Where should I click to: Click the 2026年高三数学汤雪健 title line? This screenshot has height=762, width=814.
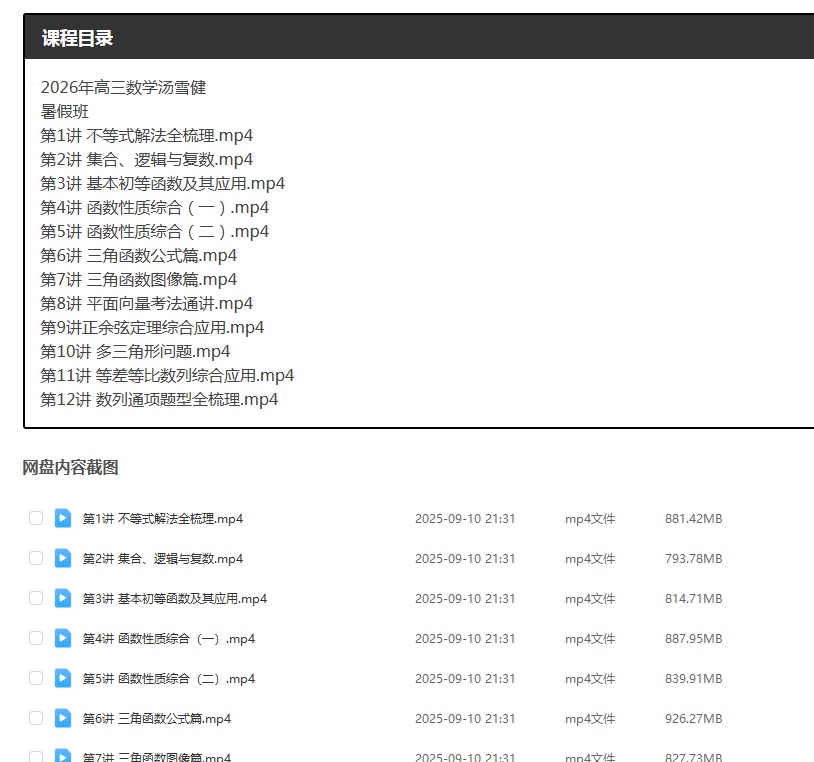pos(123,88)
